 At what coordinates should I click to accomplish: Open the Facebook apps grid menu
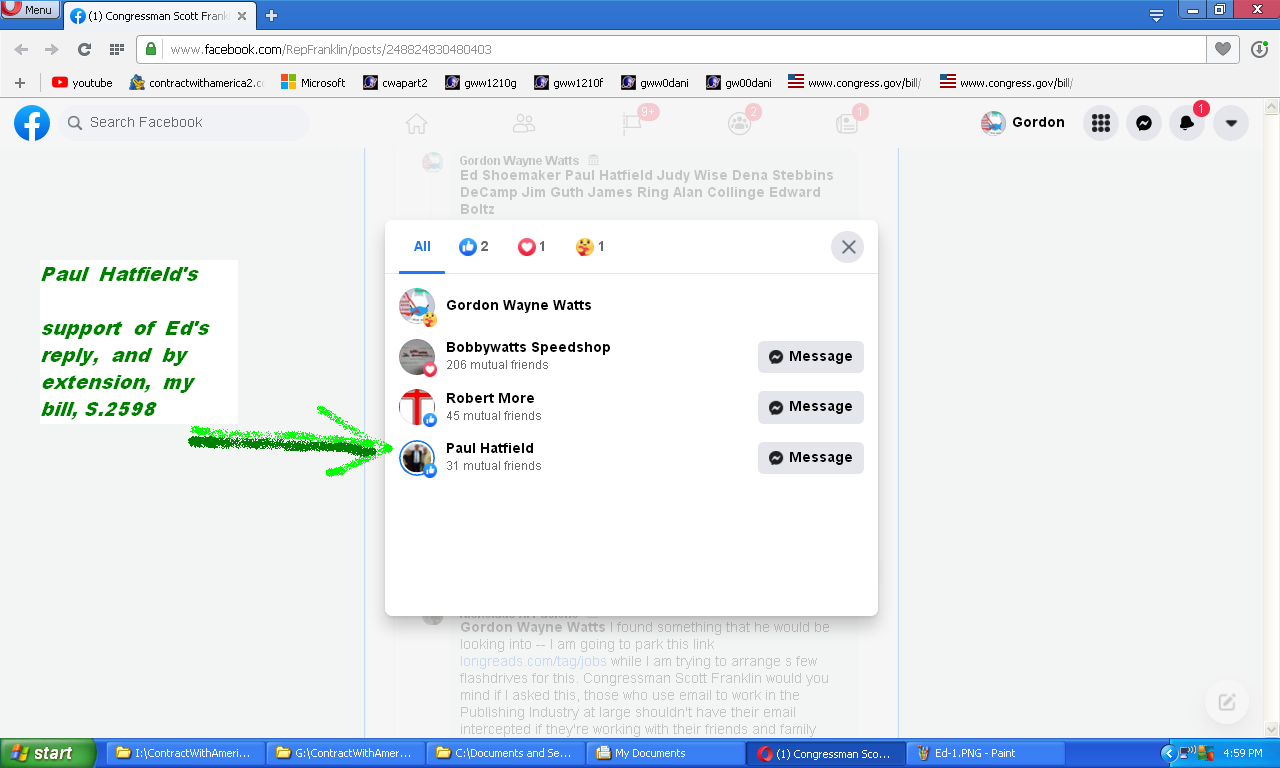1101,123
